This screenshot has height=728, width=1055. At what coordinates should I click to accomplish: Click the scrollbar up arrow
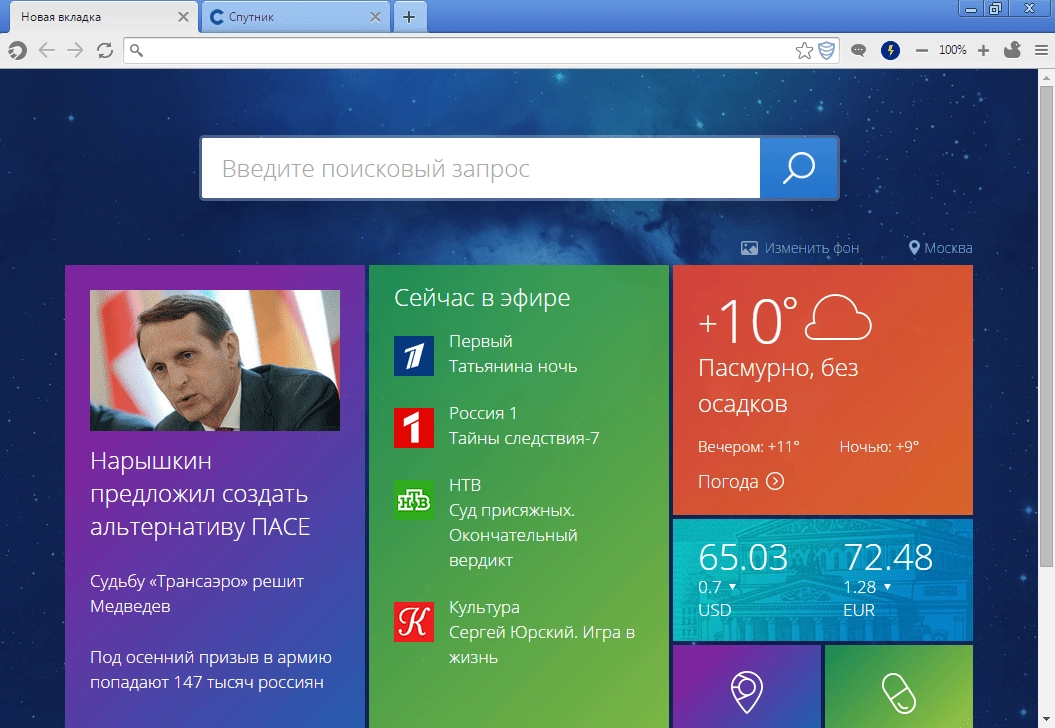click(1046, 77)
